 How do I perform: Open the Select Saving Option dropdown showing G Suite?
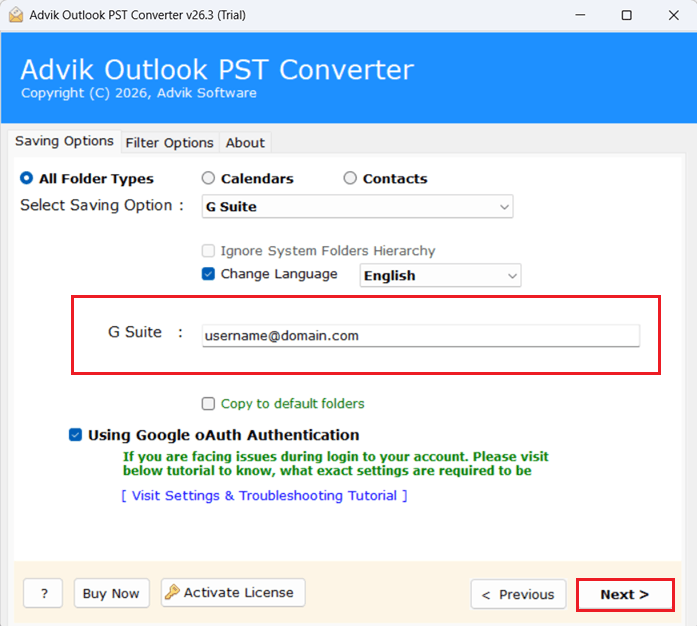[x=357, y=206]
